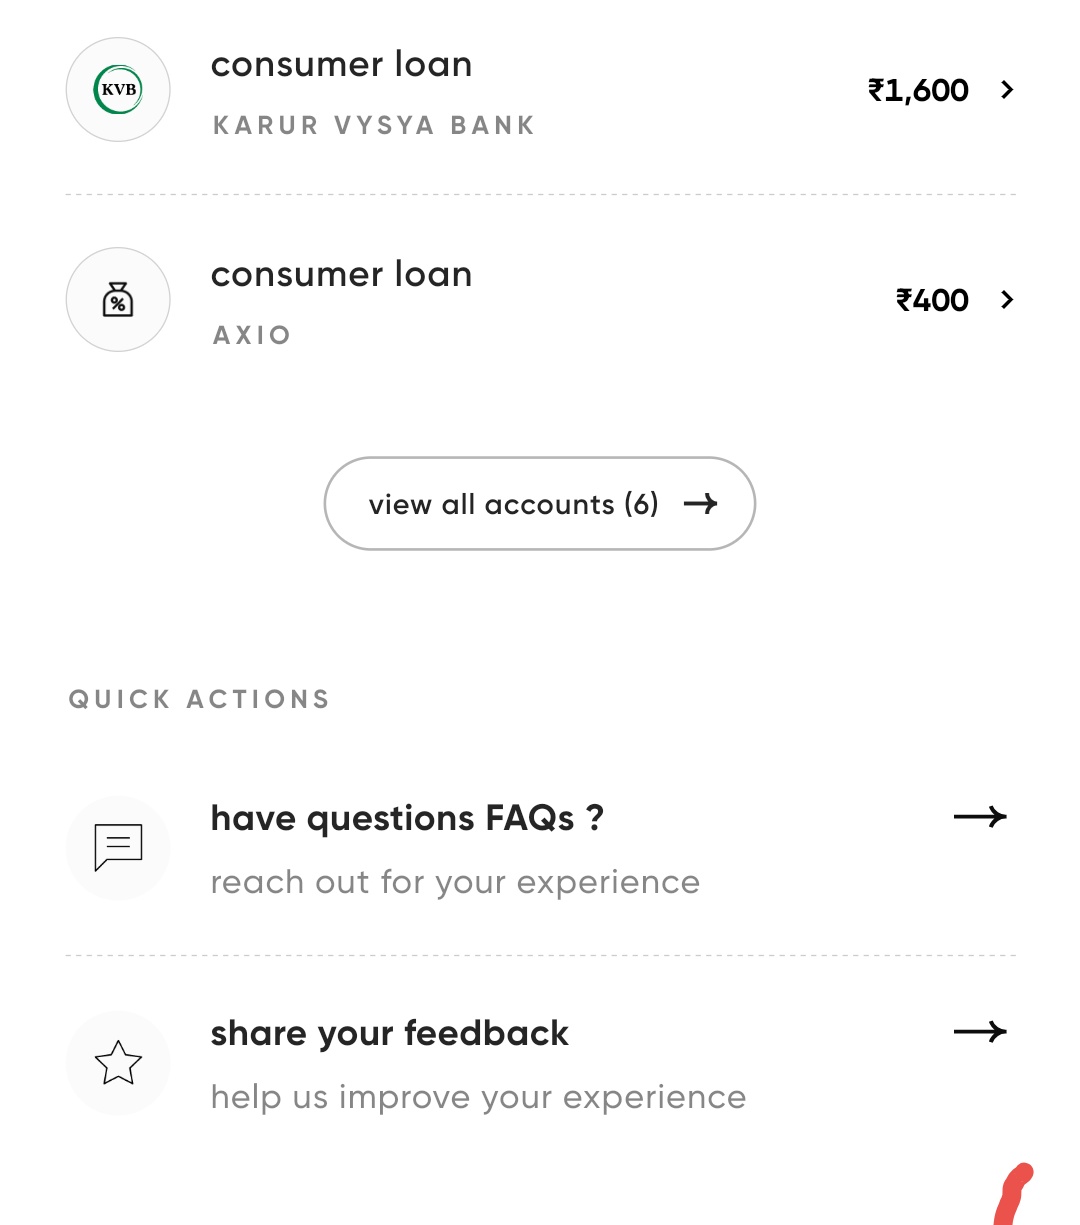
Task: Expand the Karur Vysya Bank loan chevron
Action: click(x=1007, y=90)
